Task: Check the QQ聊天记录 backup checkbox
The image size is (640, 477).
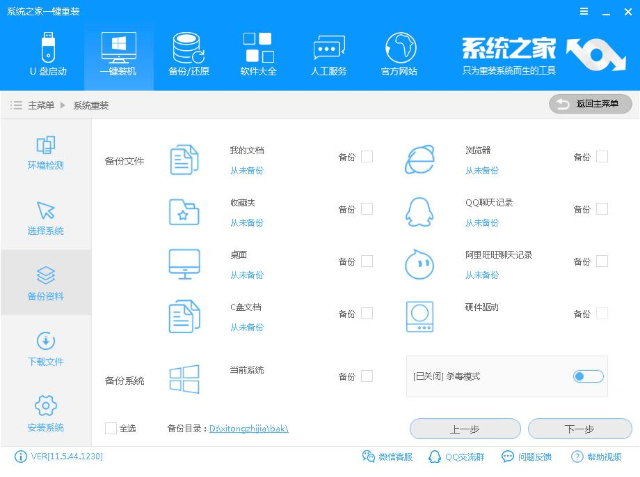Action: pyautogui.click(x=602, y=209)
